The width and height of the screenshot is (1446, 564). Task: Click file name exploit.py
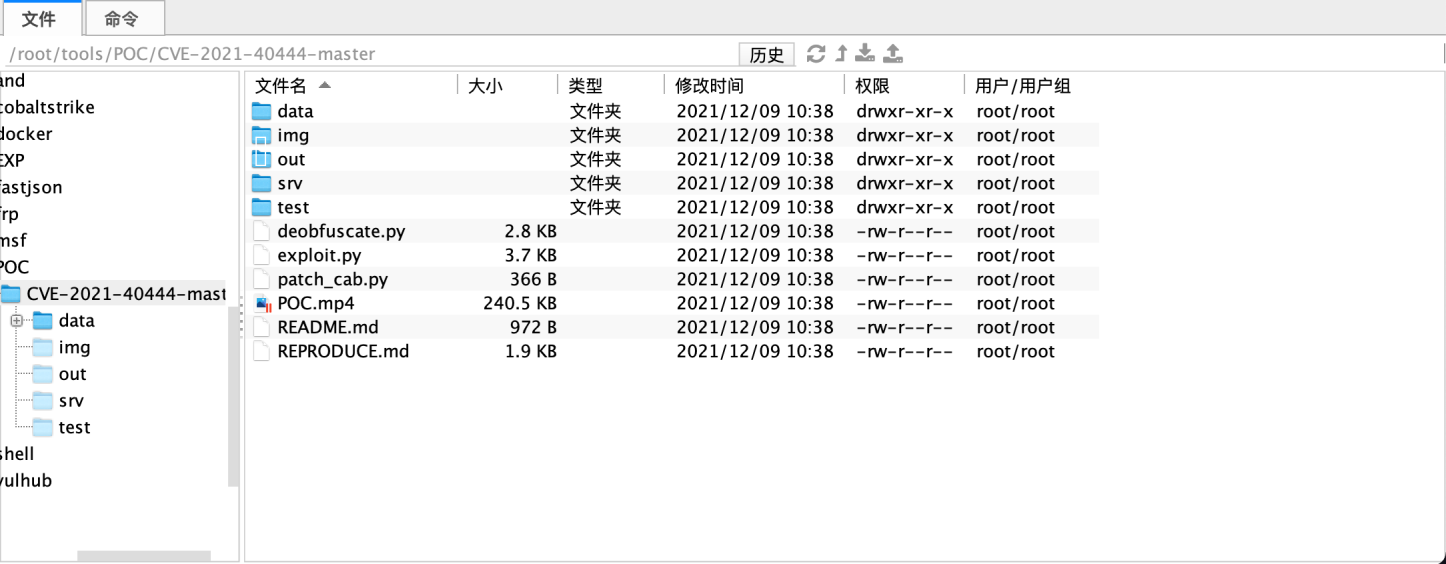coord(319,255)
